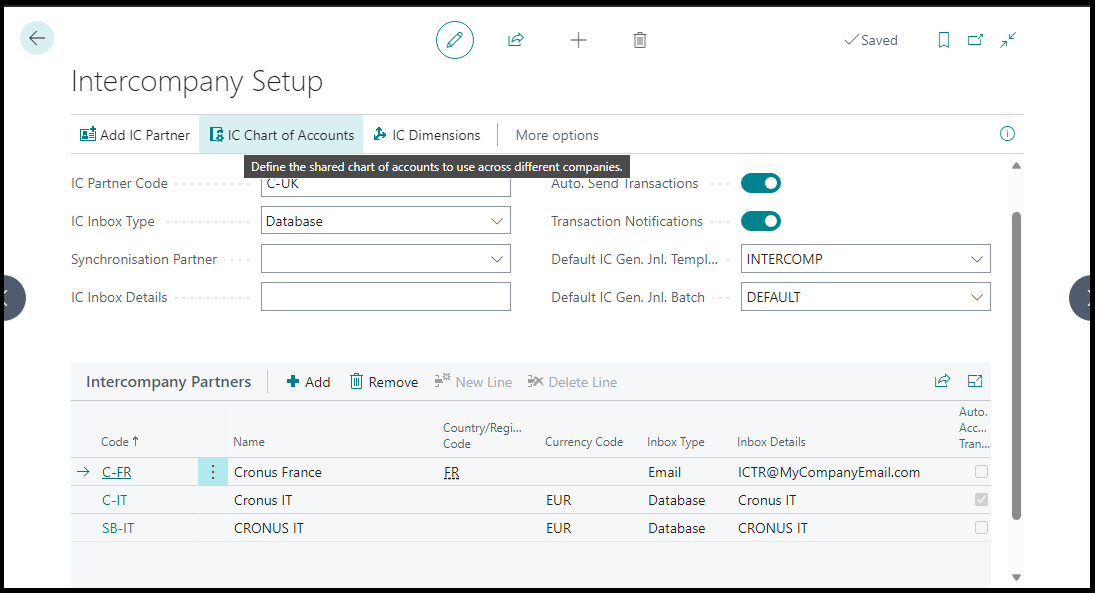Screen dimensions: 1095x593
Task: Expand the IC Inbox Type dropdown
Action: click(497, 221)
